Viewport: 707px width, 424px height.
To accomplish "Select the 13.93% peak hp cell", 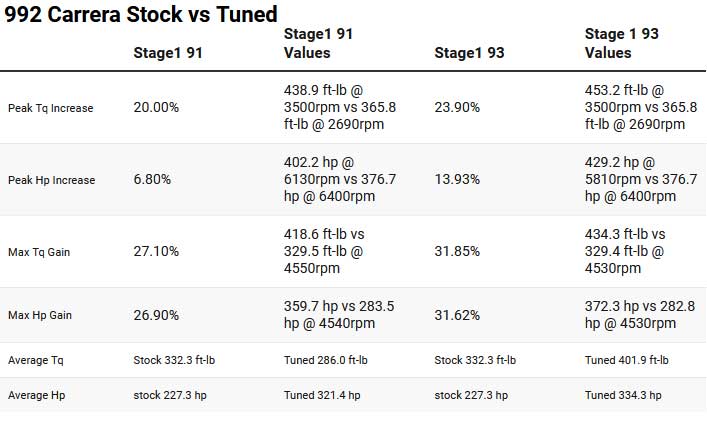I will pyautogui.click(x=457, y=180).
